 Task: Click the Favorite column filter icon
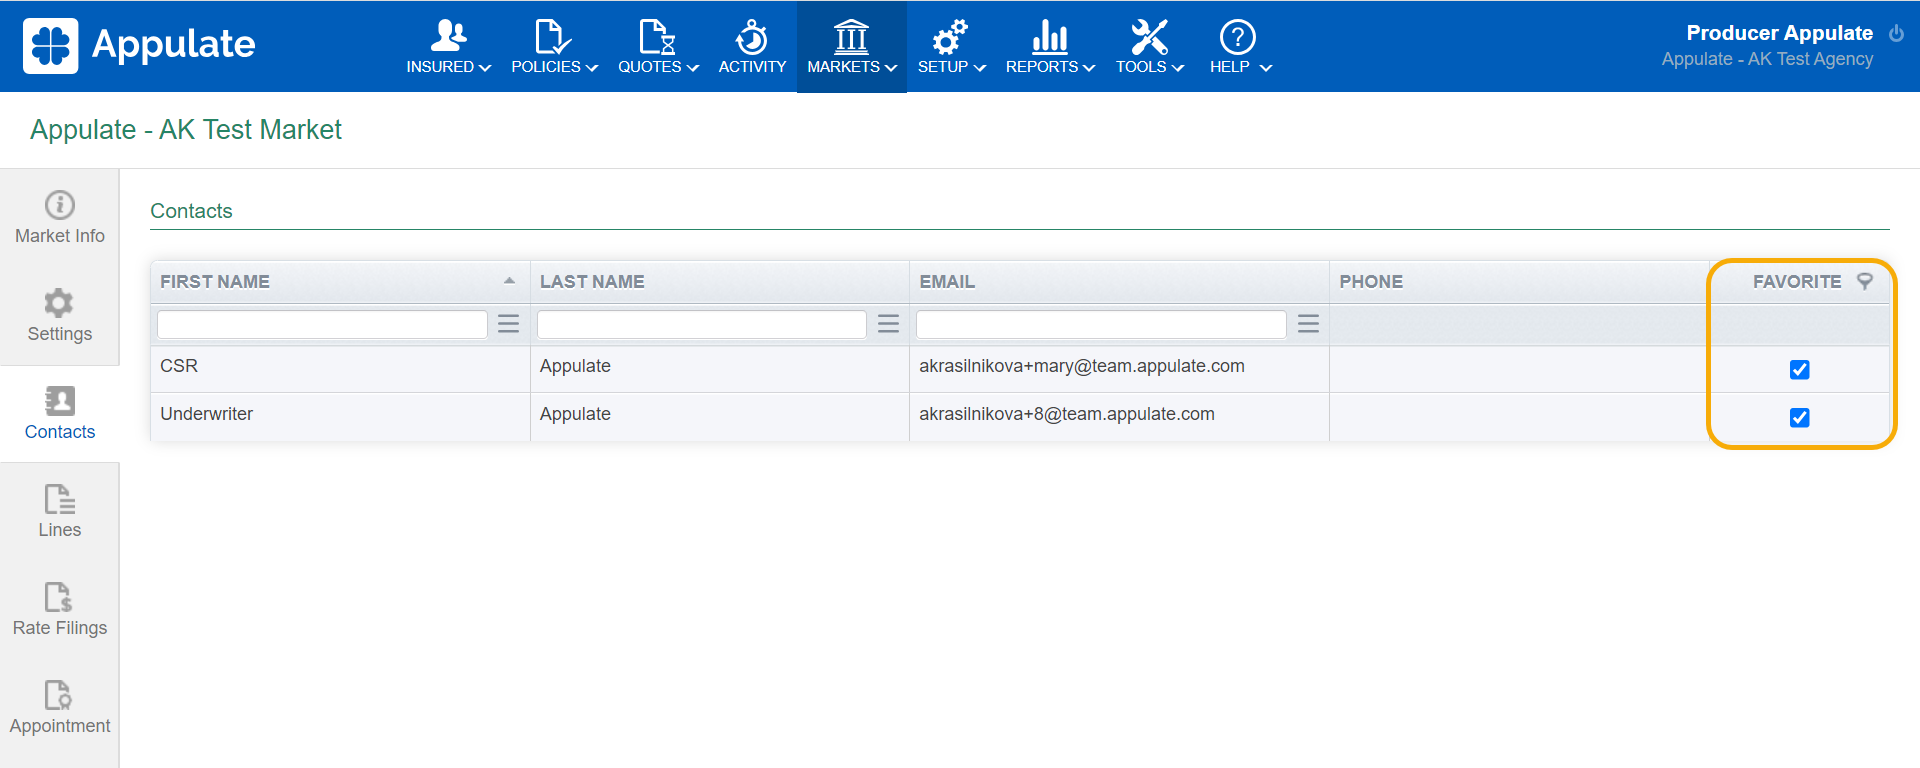pyautogui.click(x=1865, y=281)
